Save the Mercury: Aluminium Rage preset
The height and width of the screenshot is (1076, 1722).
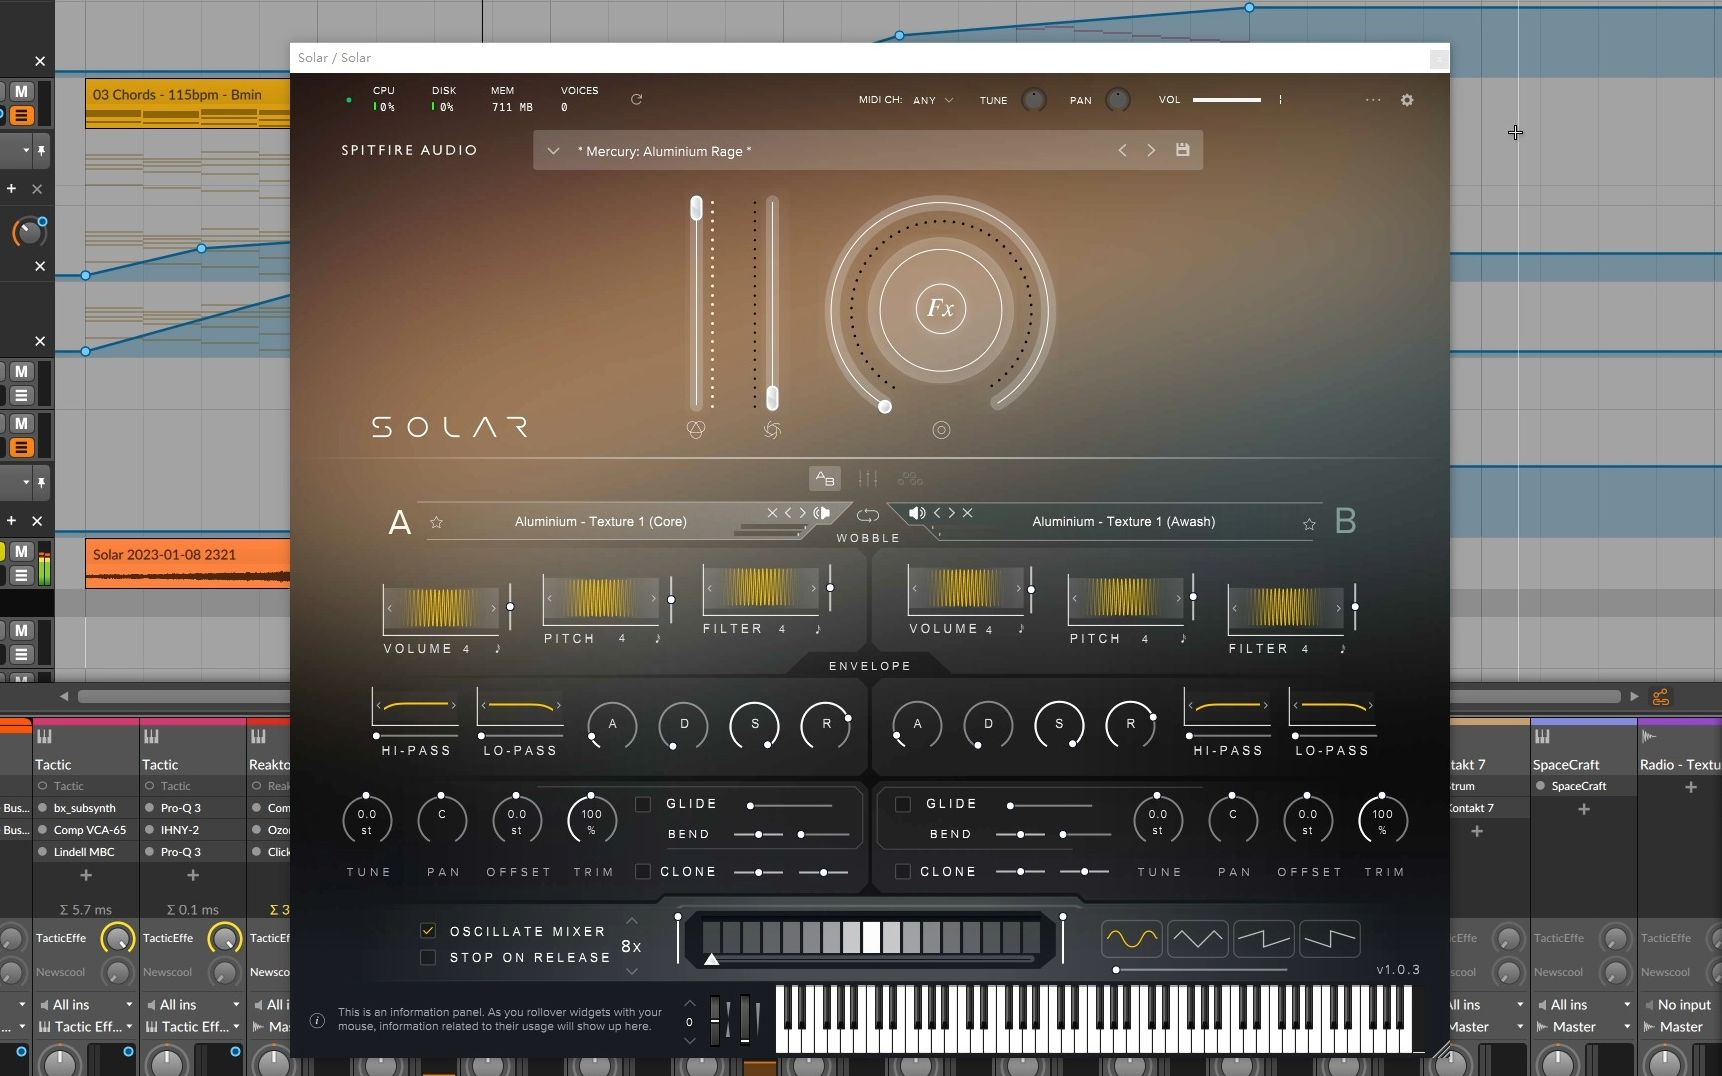point(1182,150)
